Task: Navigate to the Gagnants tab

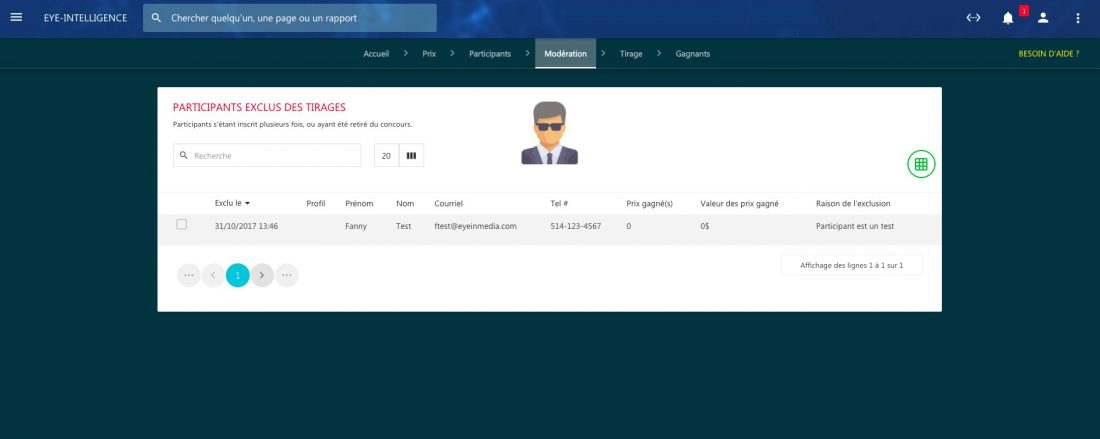Action: click(693, 53)
